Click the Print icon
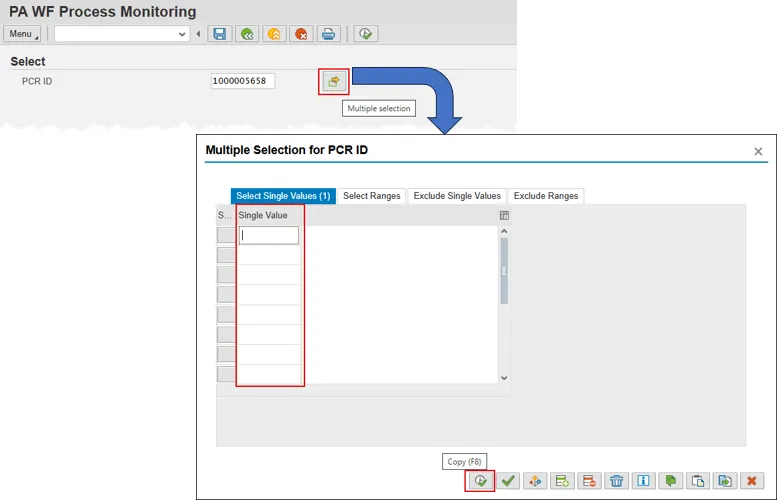This screenshot has height=500, width=777. pyautogui.click(x=328, y=34)
